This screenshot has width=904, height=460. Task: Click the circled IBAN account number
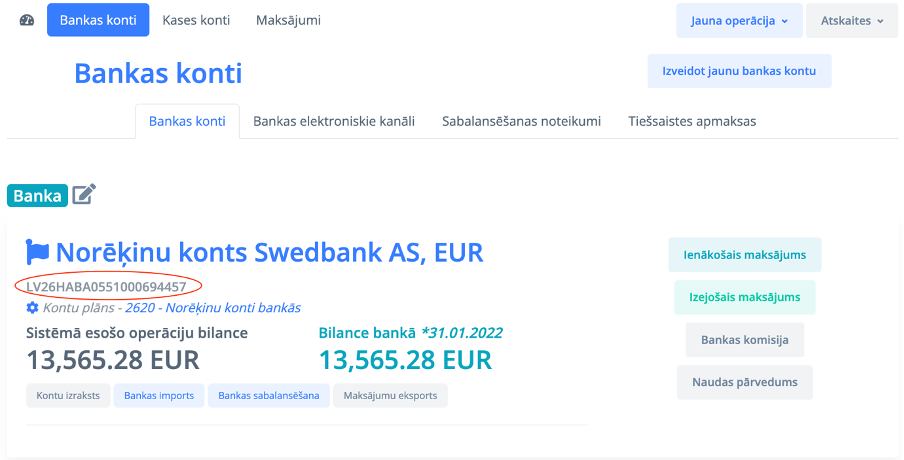pyautogui.click(x=106, y=287)
